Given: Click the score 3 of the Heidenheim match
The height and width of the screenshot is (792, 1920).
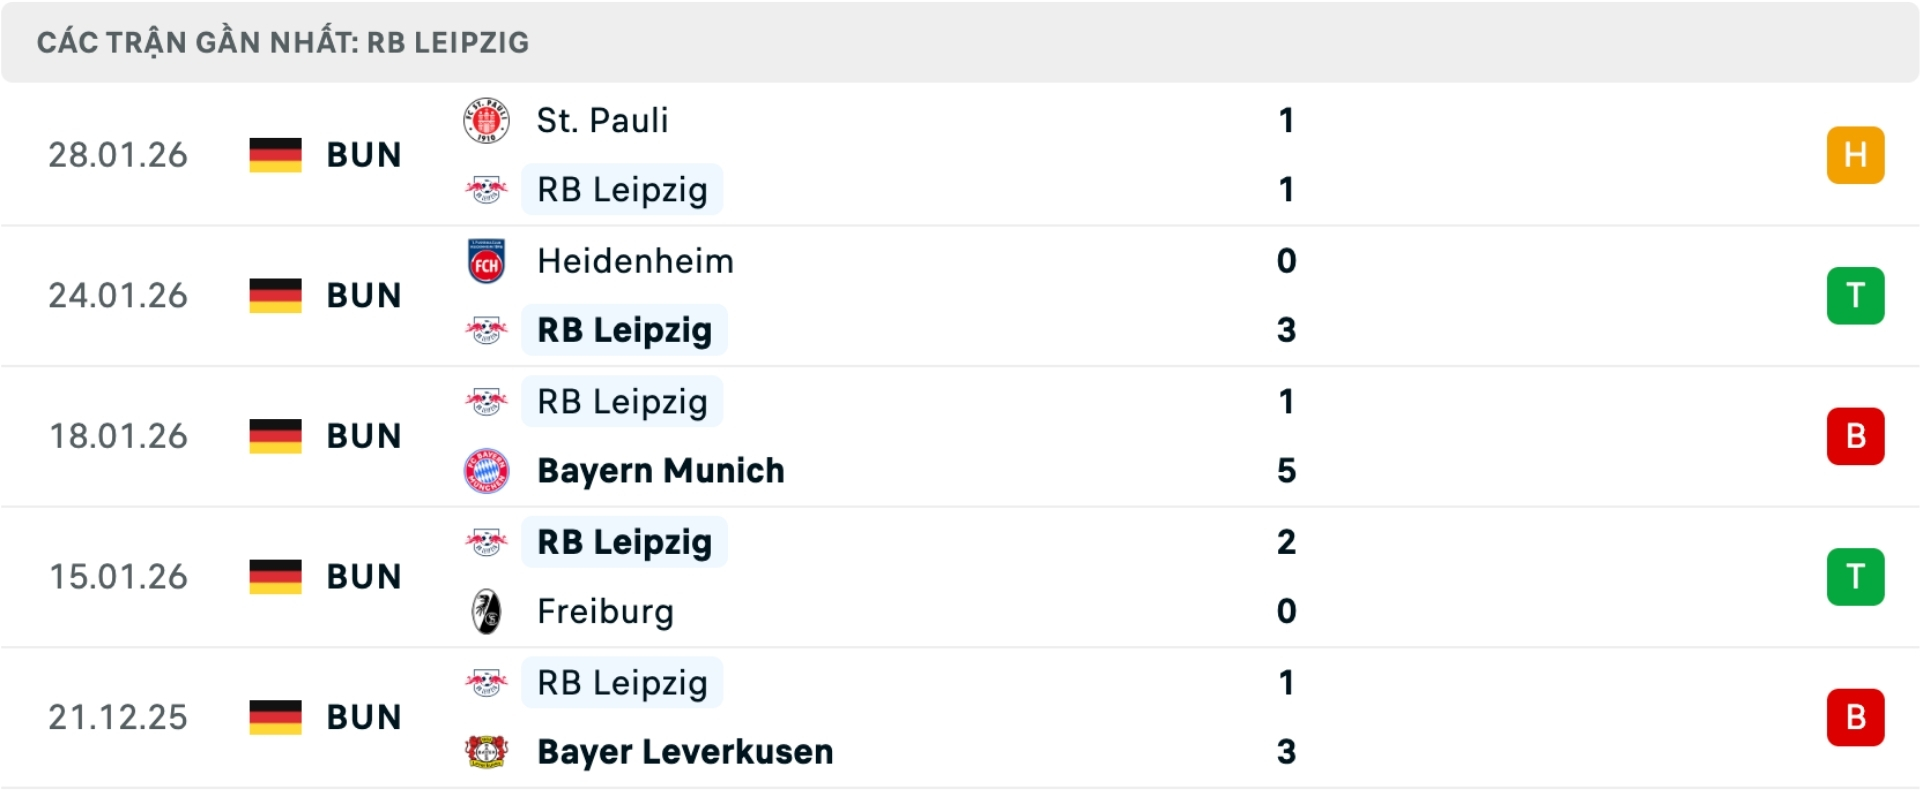Looking at the screenshot, I should (1288, 330).
